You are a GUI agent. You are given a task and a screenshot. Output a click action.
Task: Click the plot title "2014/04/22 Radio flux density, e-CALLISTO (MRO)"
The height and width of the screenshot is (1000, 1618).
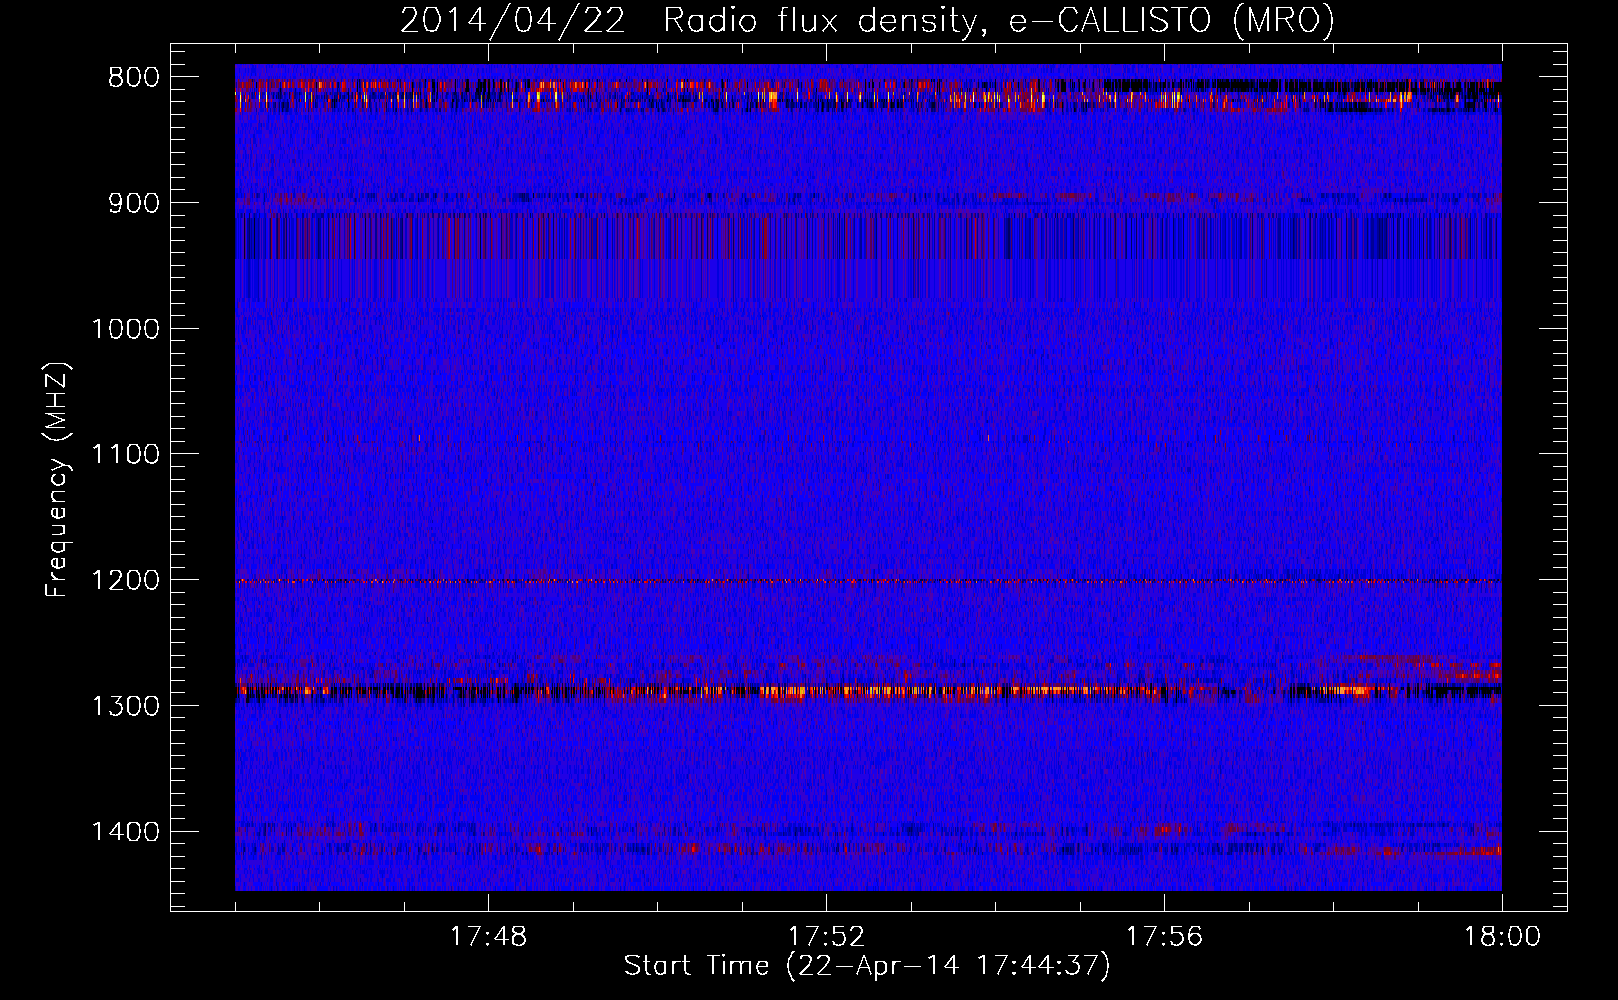click(x=867, y=20)
